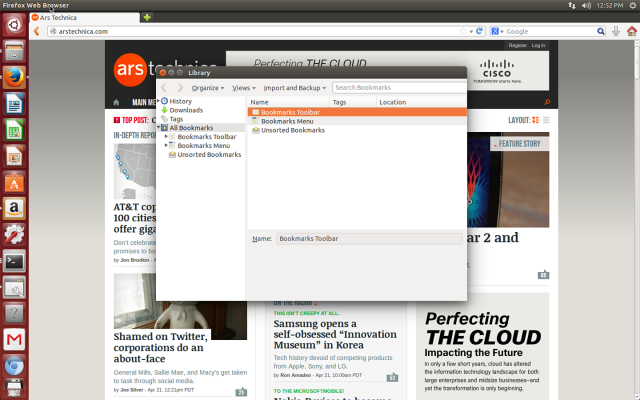Viewport: 640px width, 400px height.
Task: Click Ars Technica home icon in nav bar
Action: coord(116,102)
